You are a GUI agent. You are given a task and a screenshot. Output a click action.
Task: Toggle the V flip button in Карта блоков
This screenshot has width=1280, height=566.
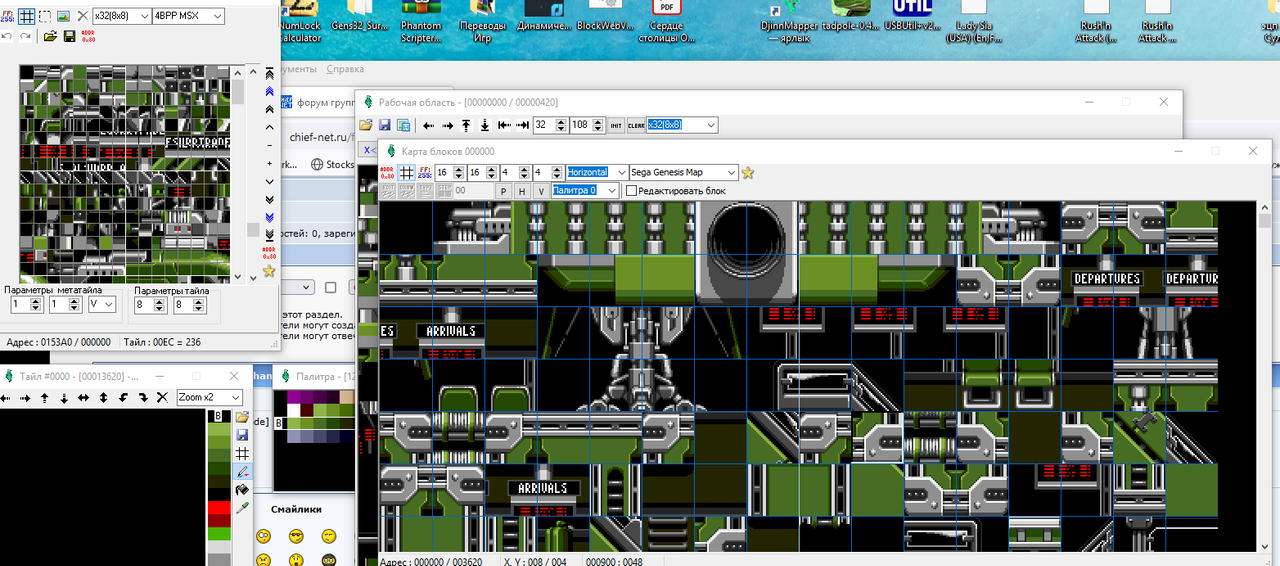click(x=541, y=190)
